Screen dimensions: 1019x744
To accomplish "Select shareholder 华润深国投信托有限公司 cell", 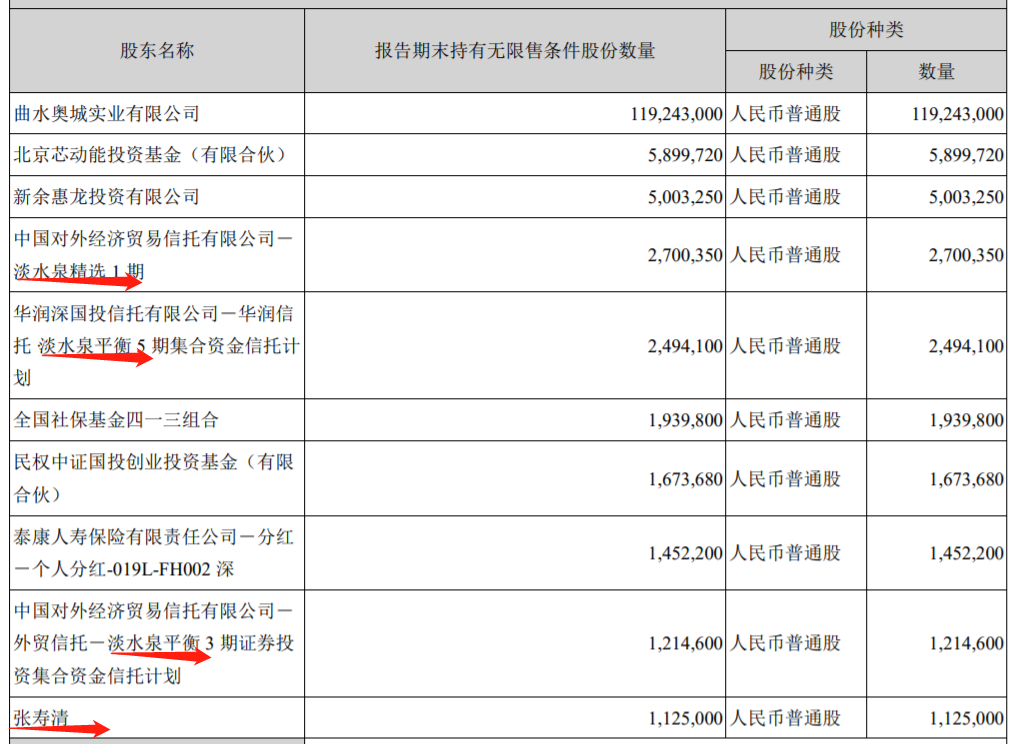I will 156,346.
